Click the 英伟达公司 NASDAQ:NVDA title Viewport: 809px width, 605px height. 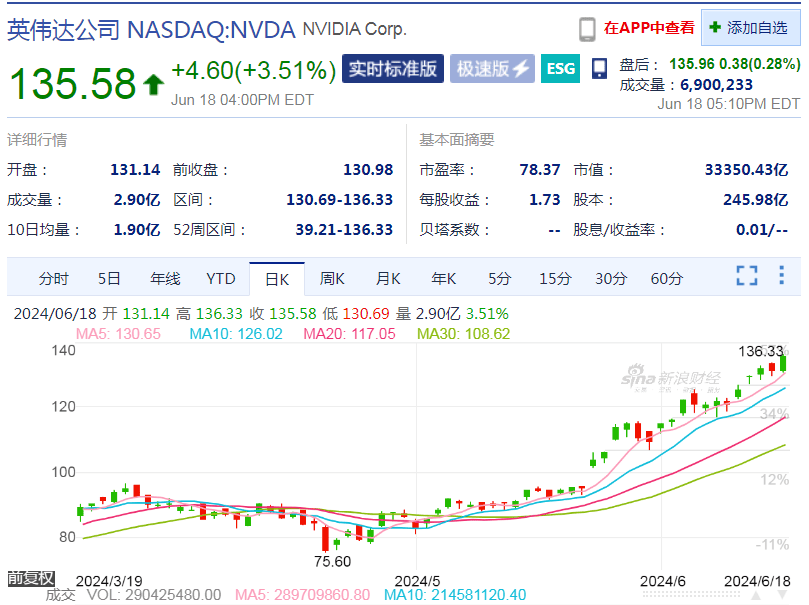(151, 30)
